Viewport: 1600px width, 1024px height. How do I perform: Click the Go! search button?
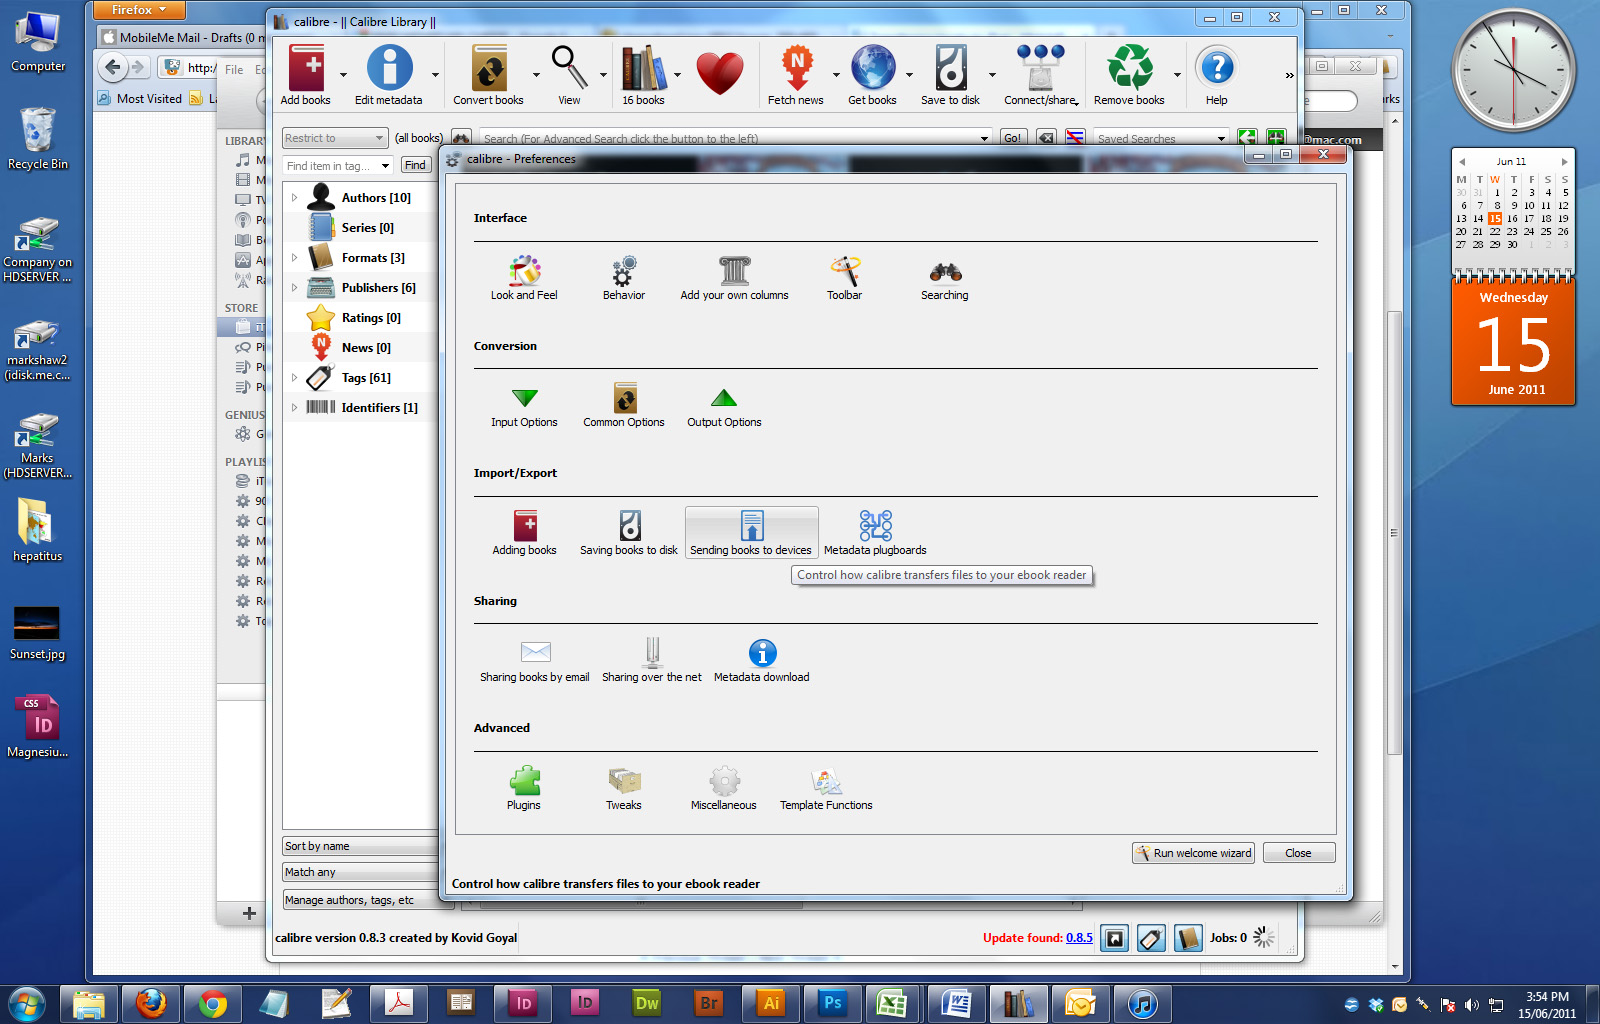(x=1012, y=138)
